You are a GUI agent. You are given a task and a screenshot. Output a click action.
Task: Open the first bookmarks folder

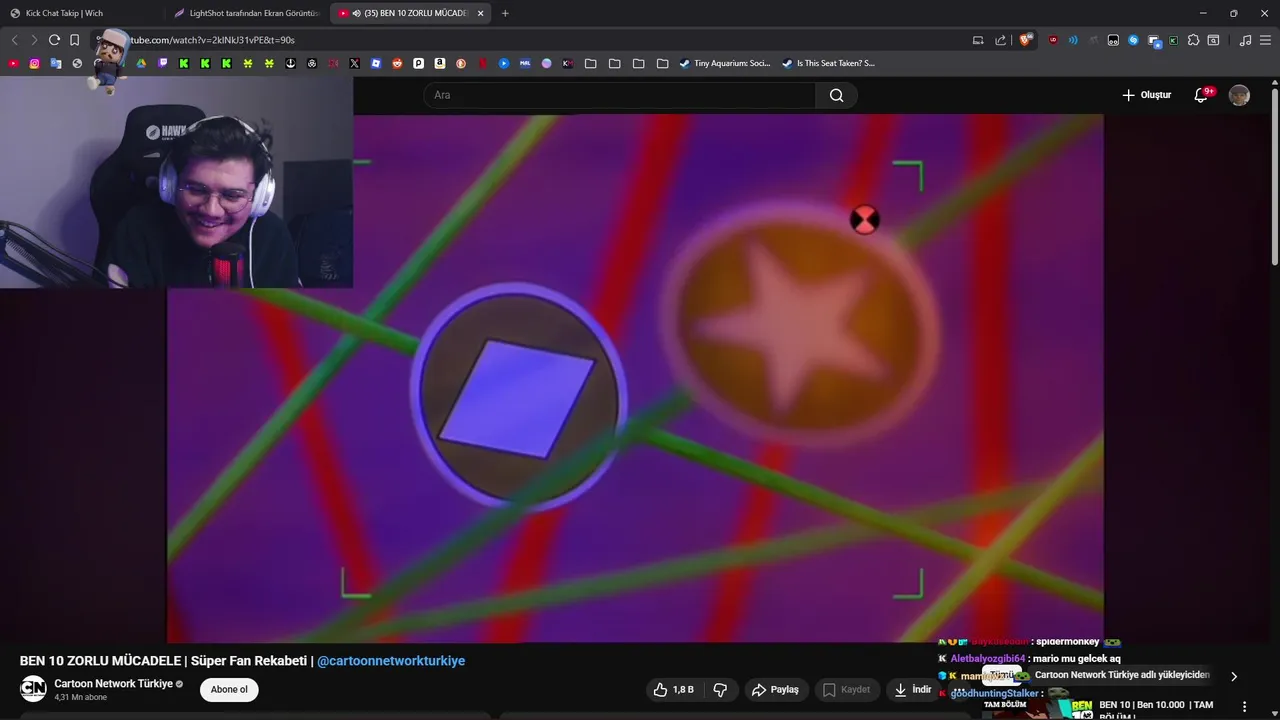[591, 63]
